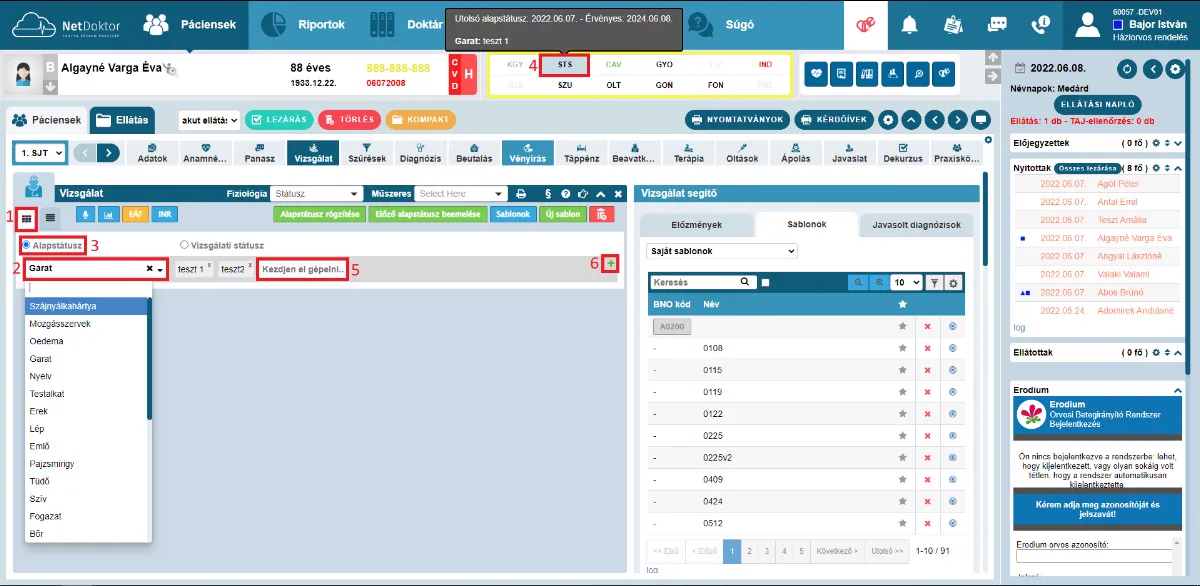Screen dimensions: 1200x586
Task: Click the green plus add icon
Action: pyautogui.click(x=610, y=263)
